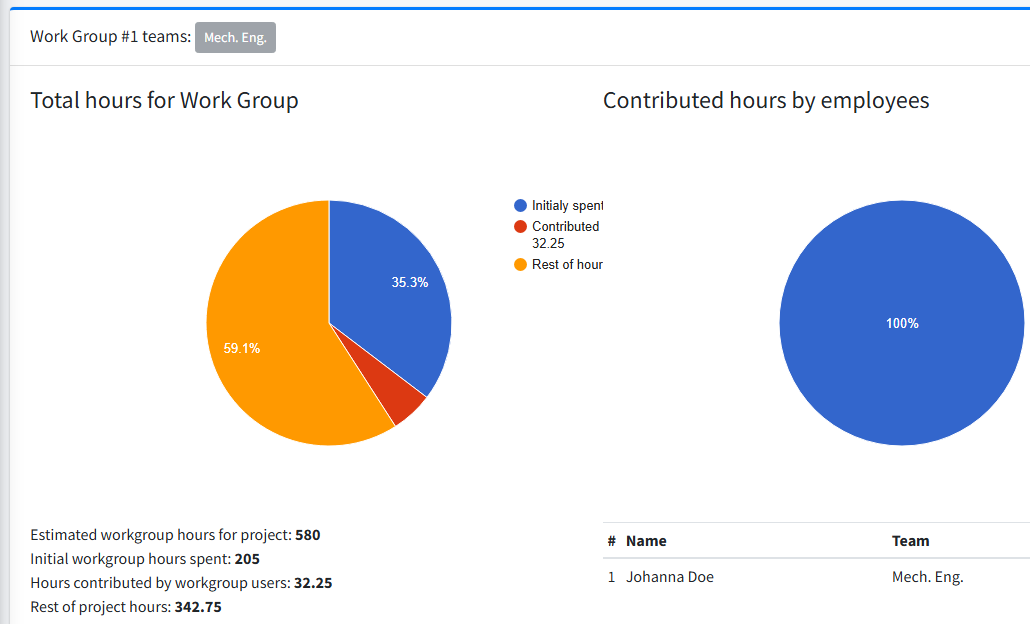Click the blue legend dot for Initialy spent
The image size is (1030, 624).
point(520,205)
